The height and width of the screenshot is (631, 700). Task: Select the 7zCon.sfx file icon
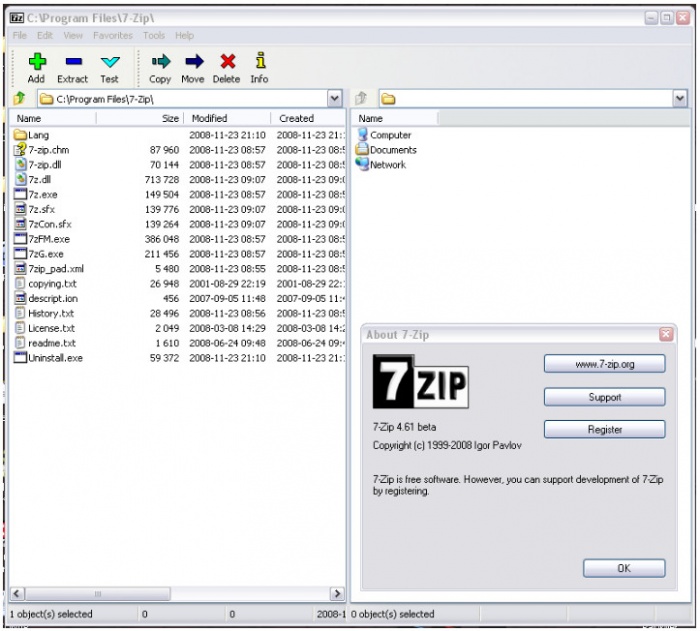[x=20, y=224]
